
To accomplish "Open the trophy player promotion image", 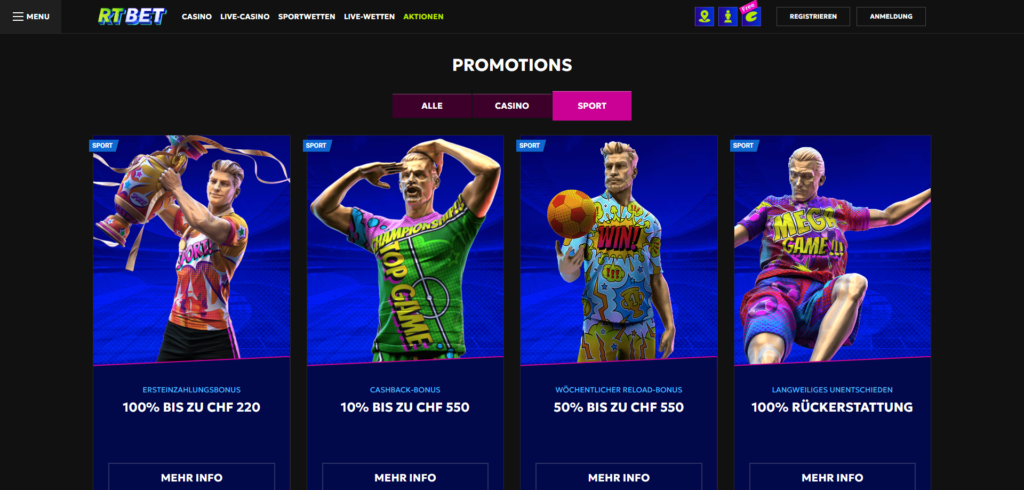I will point(191,250).
